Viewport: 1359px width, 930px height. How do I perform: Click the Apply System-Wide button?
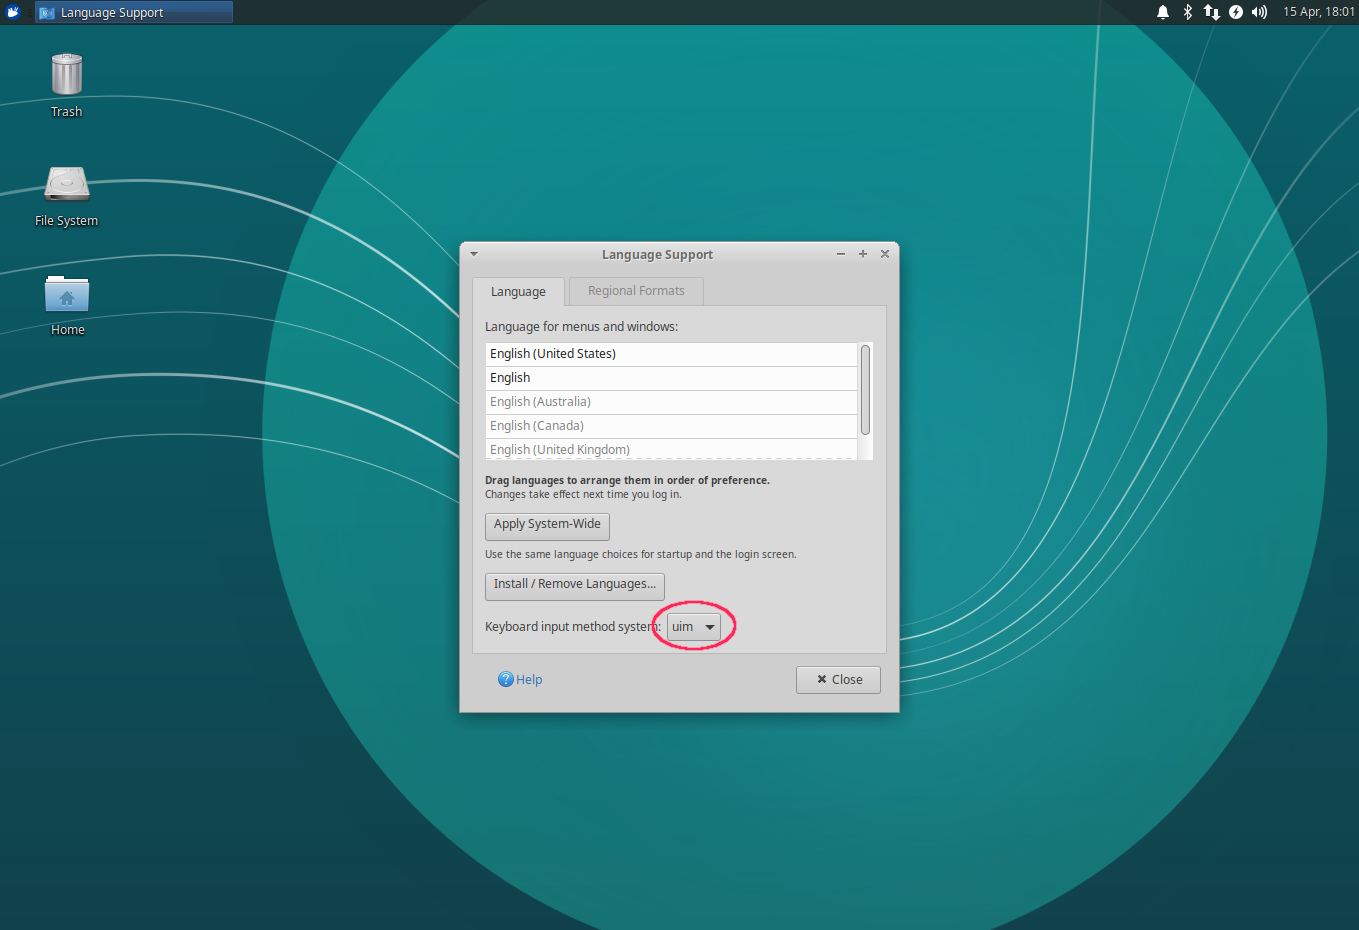[547, 525]
